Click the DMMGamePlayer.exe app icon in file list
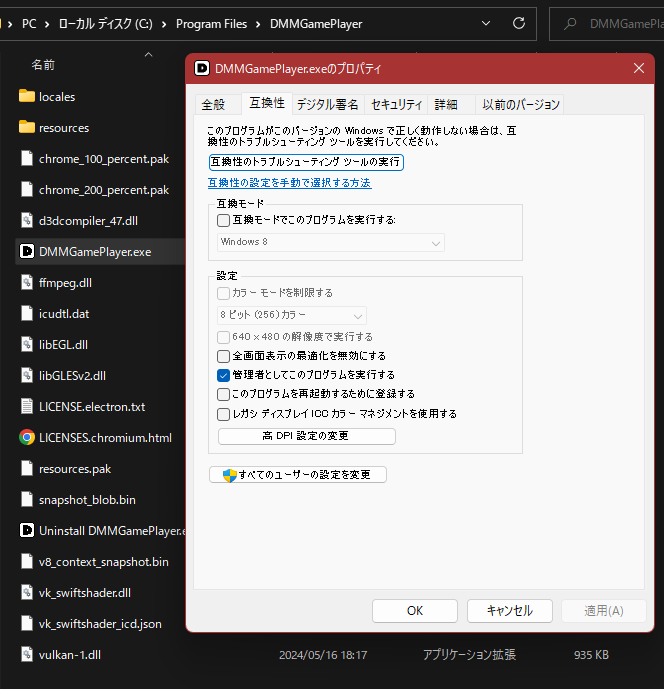This screenshot has width=664, height=689. coord(27,251)
